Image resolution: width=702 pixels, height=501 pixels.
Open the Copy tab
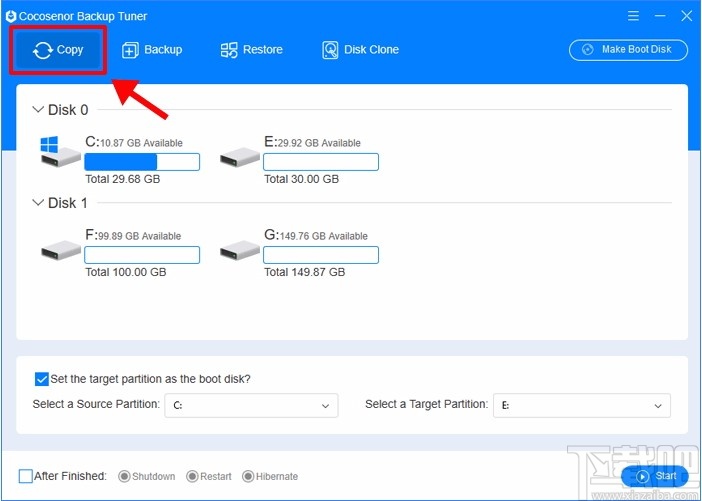point(58,50)
